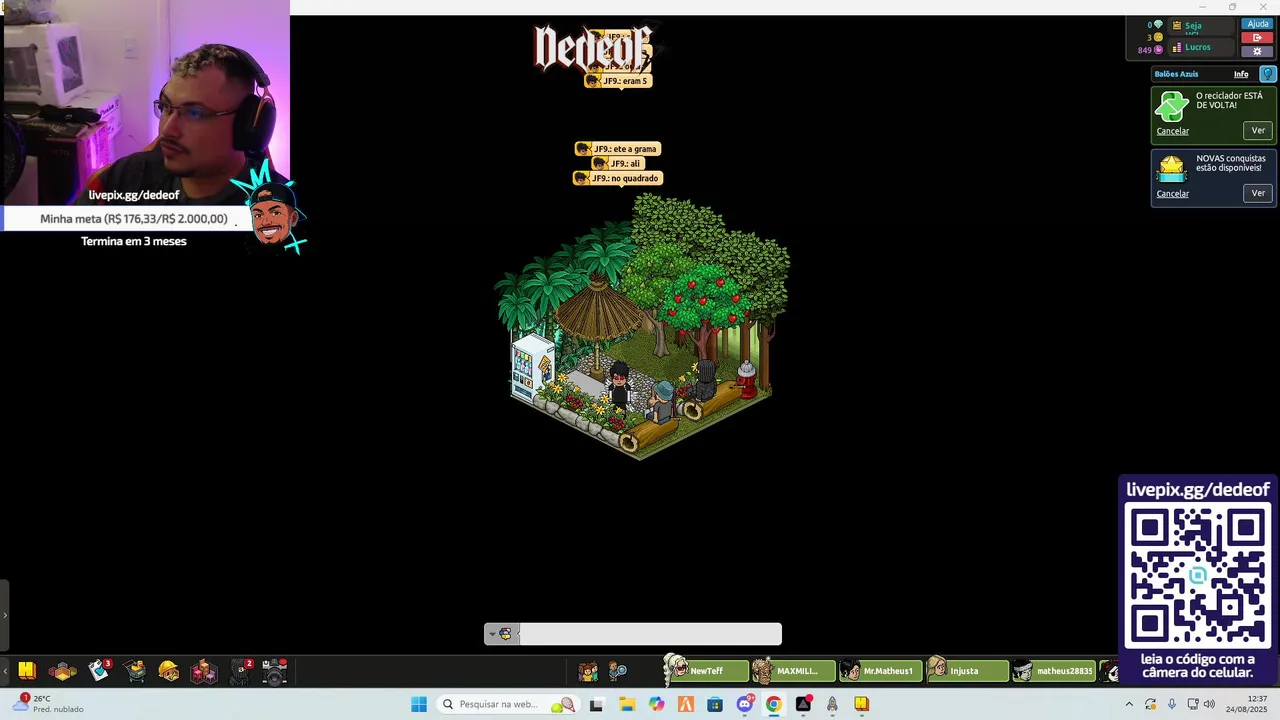Click the microphone tray icon
1280x720 pixels.
coord(1171,704)
